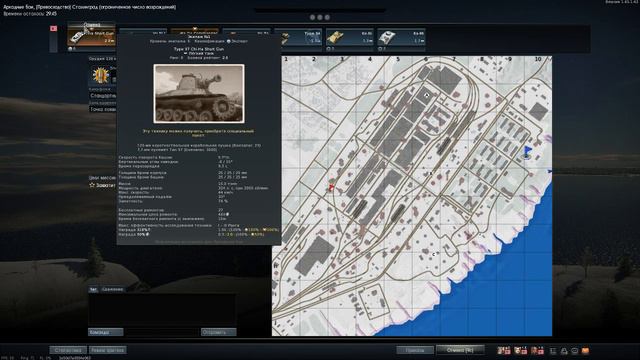The height and width of the screenshot is (360, 640).
Task: Click the first red squad icon in bottom bar
Action: (x=504, y=350)
